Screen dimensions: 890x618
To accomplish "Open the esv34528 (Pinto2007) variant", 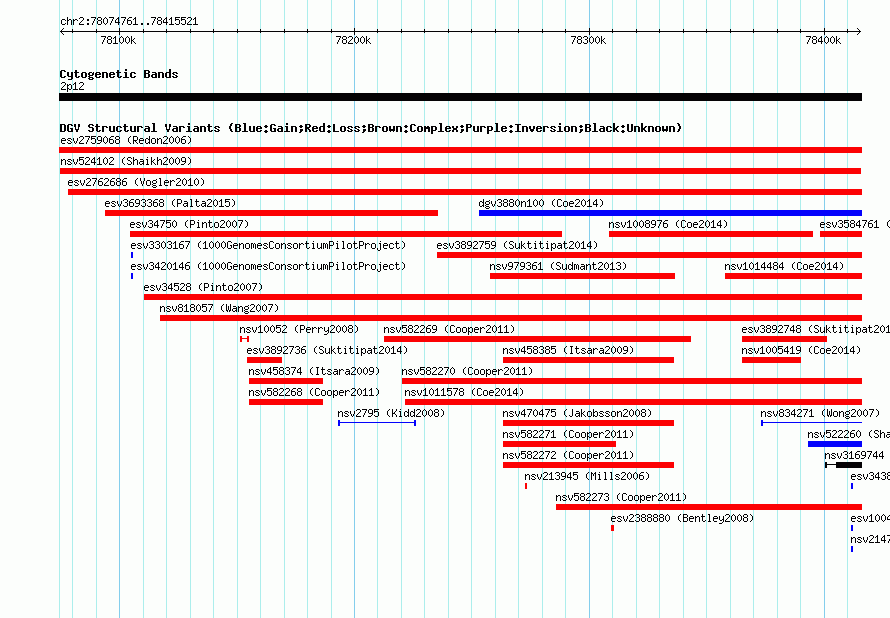I will (503, 297).
